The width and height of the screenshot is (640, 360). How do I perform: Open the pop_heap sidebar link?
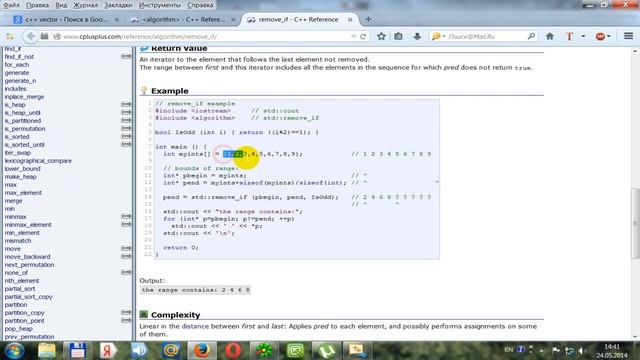[x=18, y=329]
